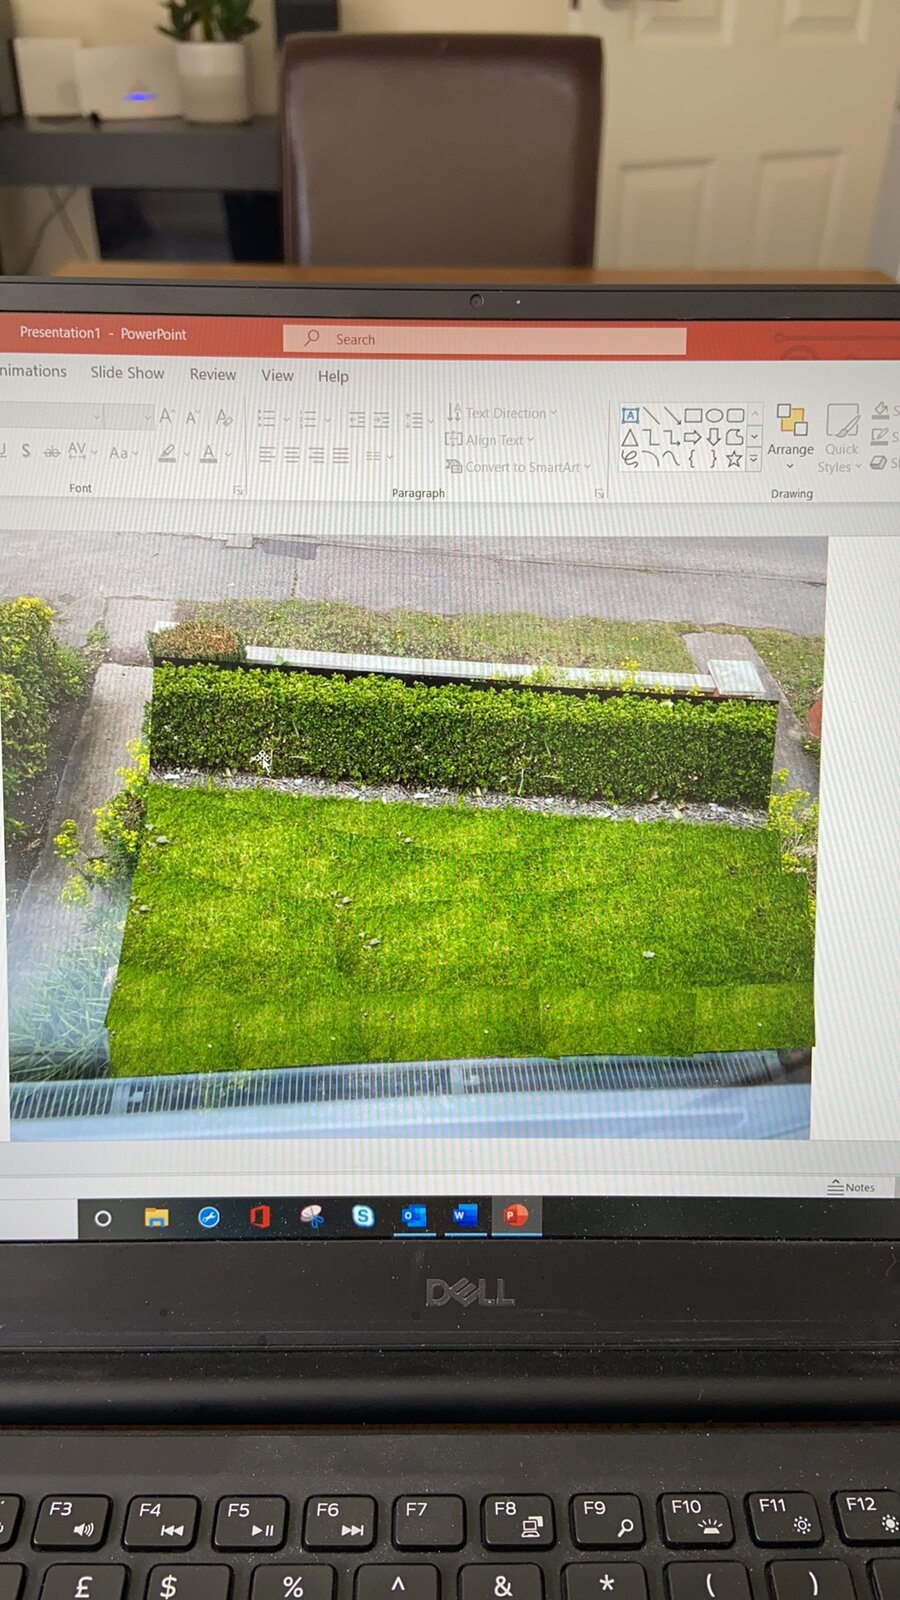Image resolution: width=900 pixels, height=1600 pixels.
Task: Toggle the Notes pane
Action: pyautogui.click(x=851, y=1187)
